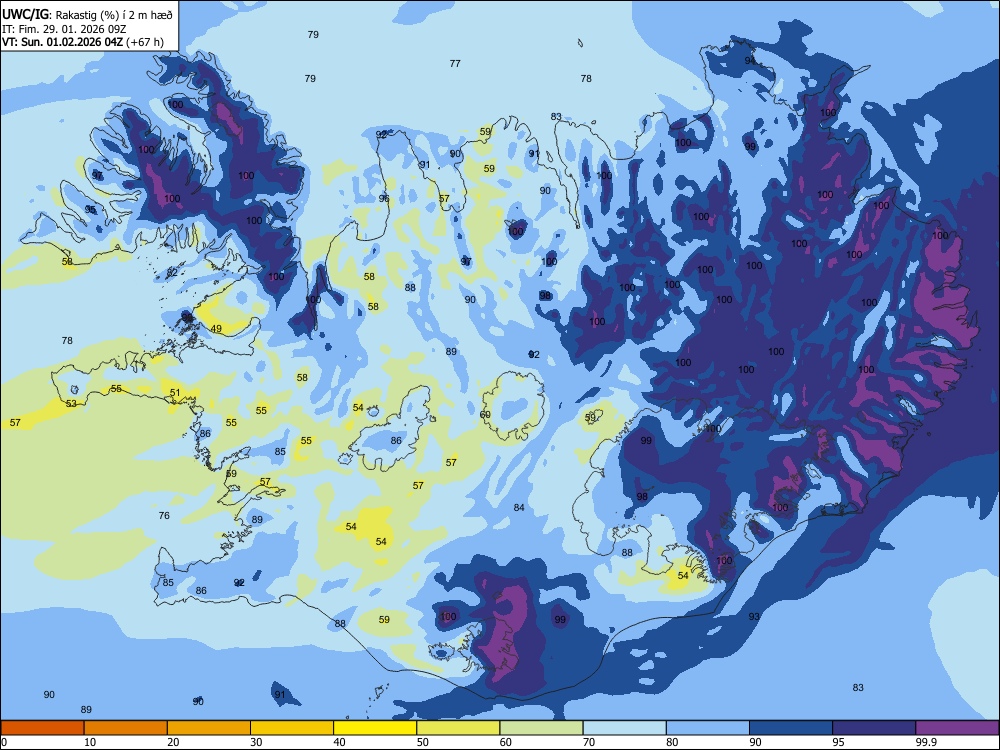
Task: Choose the purple legend swatch above 99.9
Action: click(x=957, y=728)
